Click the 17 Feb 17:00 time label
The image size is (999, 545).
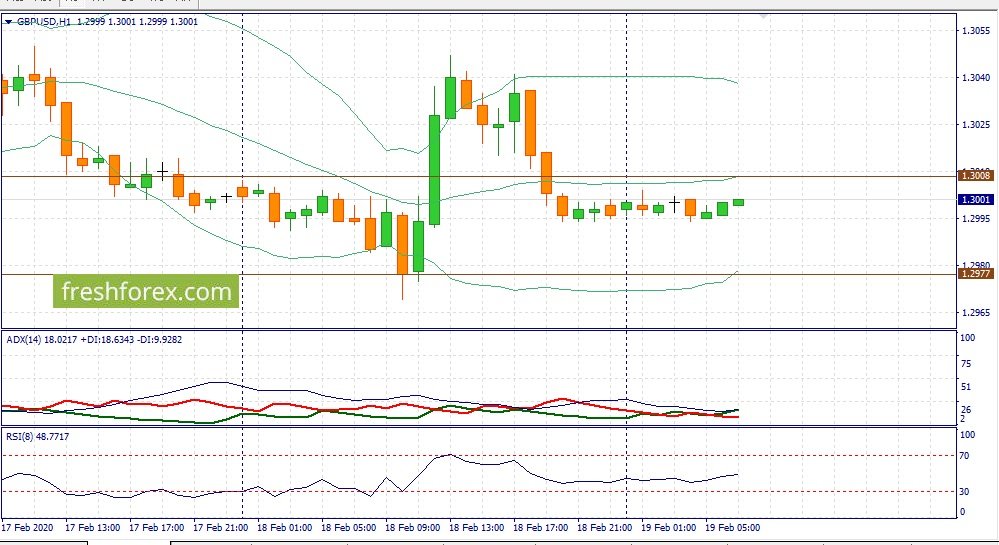[157, 528]
